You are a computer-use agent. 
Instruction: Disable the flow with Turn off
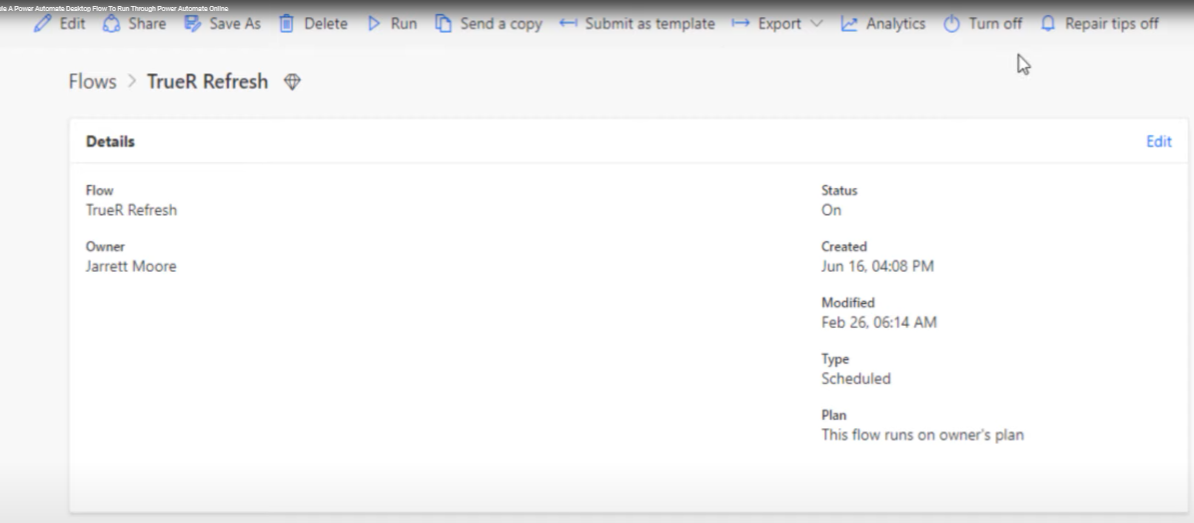[x=995, y=24]
